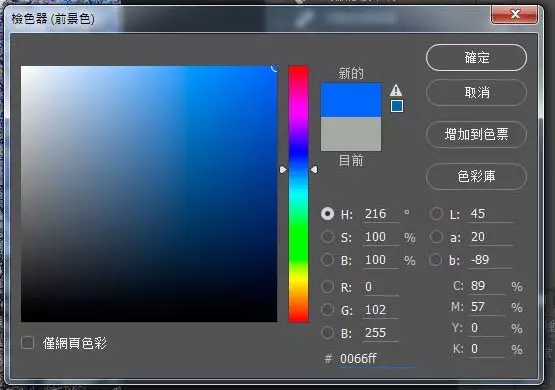Select the Lab b radio button near -89
Image resolution: width=555 pixels, height=390 pixels.
[x=436, y=260]
